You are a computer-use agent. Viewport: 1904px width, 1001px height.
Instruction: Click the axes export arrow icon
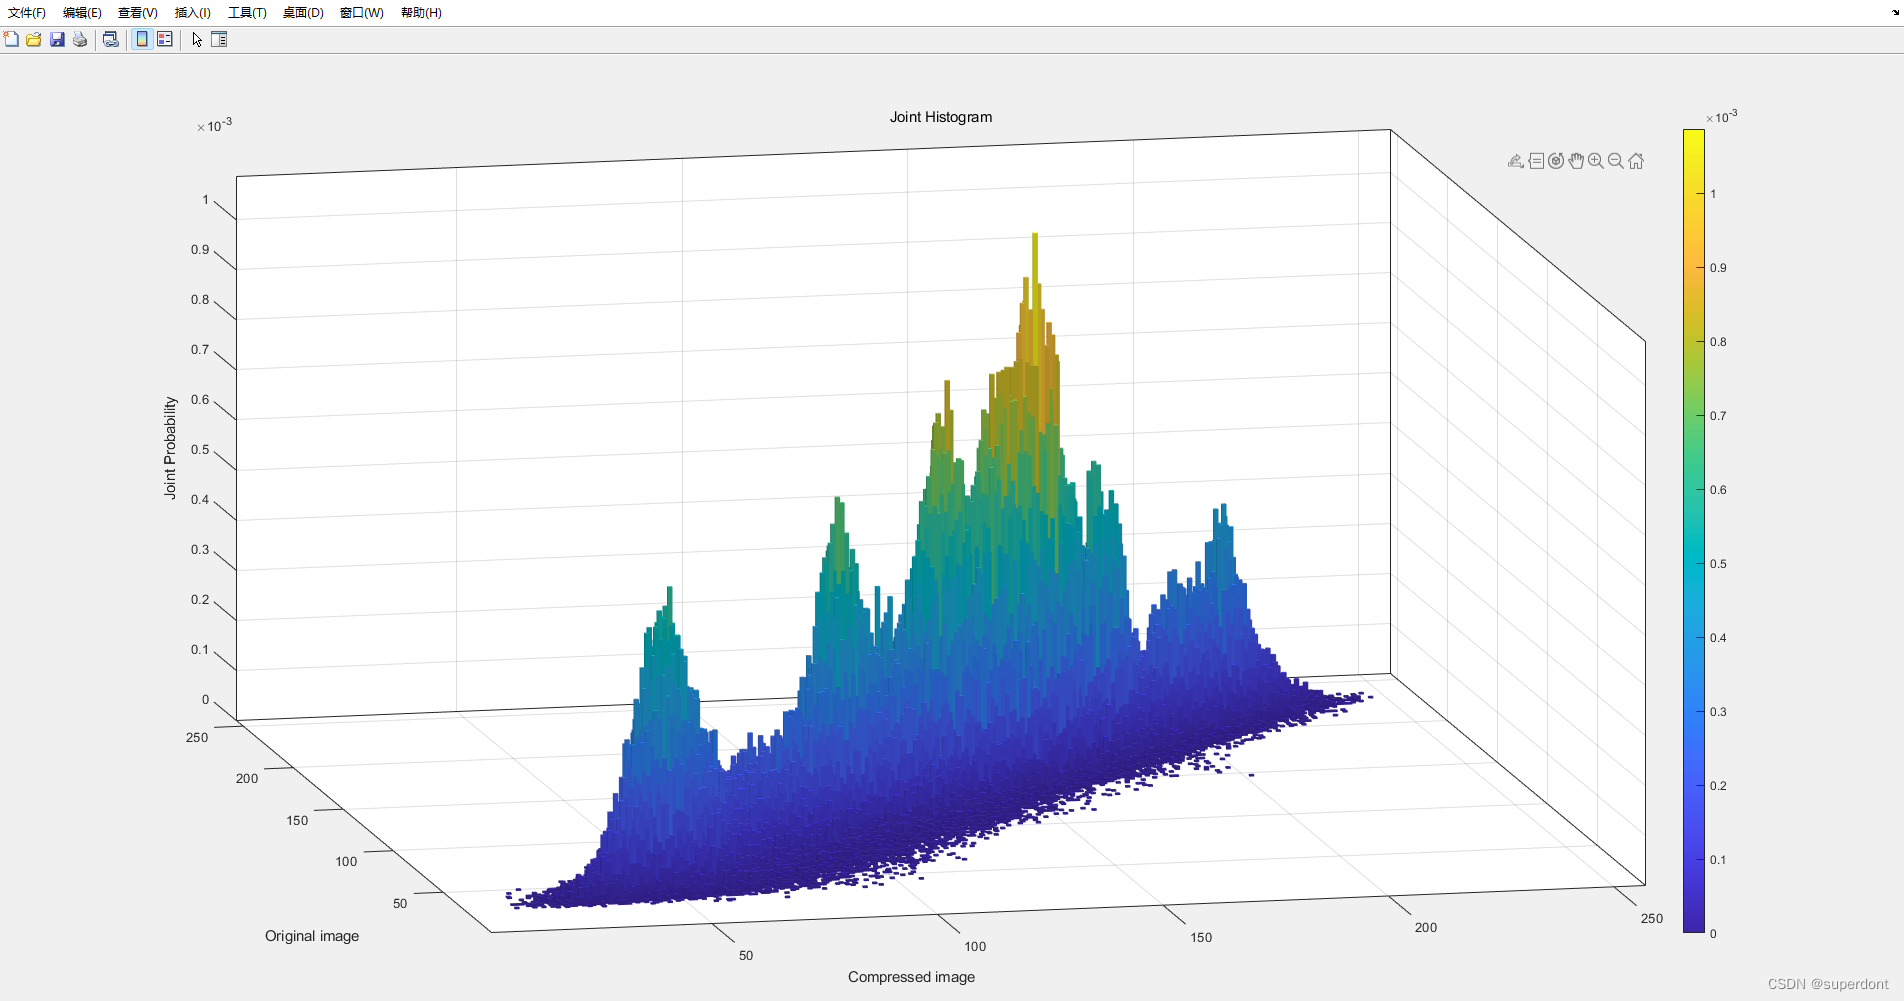pyautogui.click(x=1516, y=161)
